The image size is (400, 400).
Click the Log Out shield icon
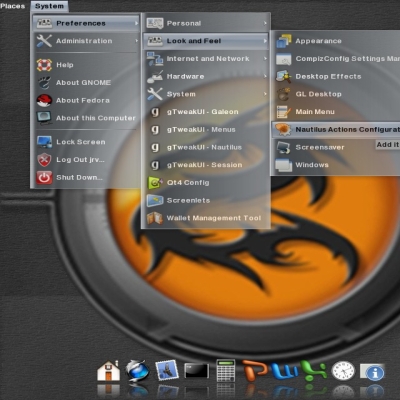[44, 160]
